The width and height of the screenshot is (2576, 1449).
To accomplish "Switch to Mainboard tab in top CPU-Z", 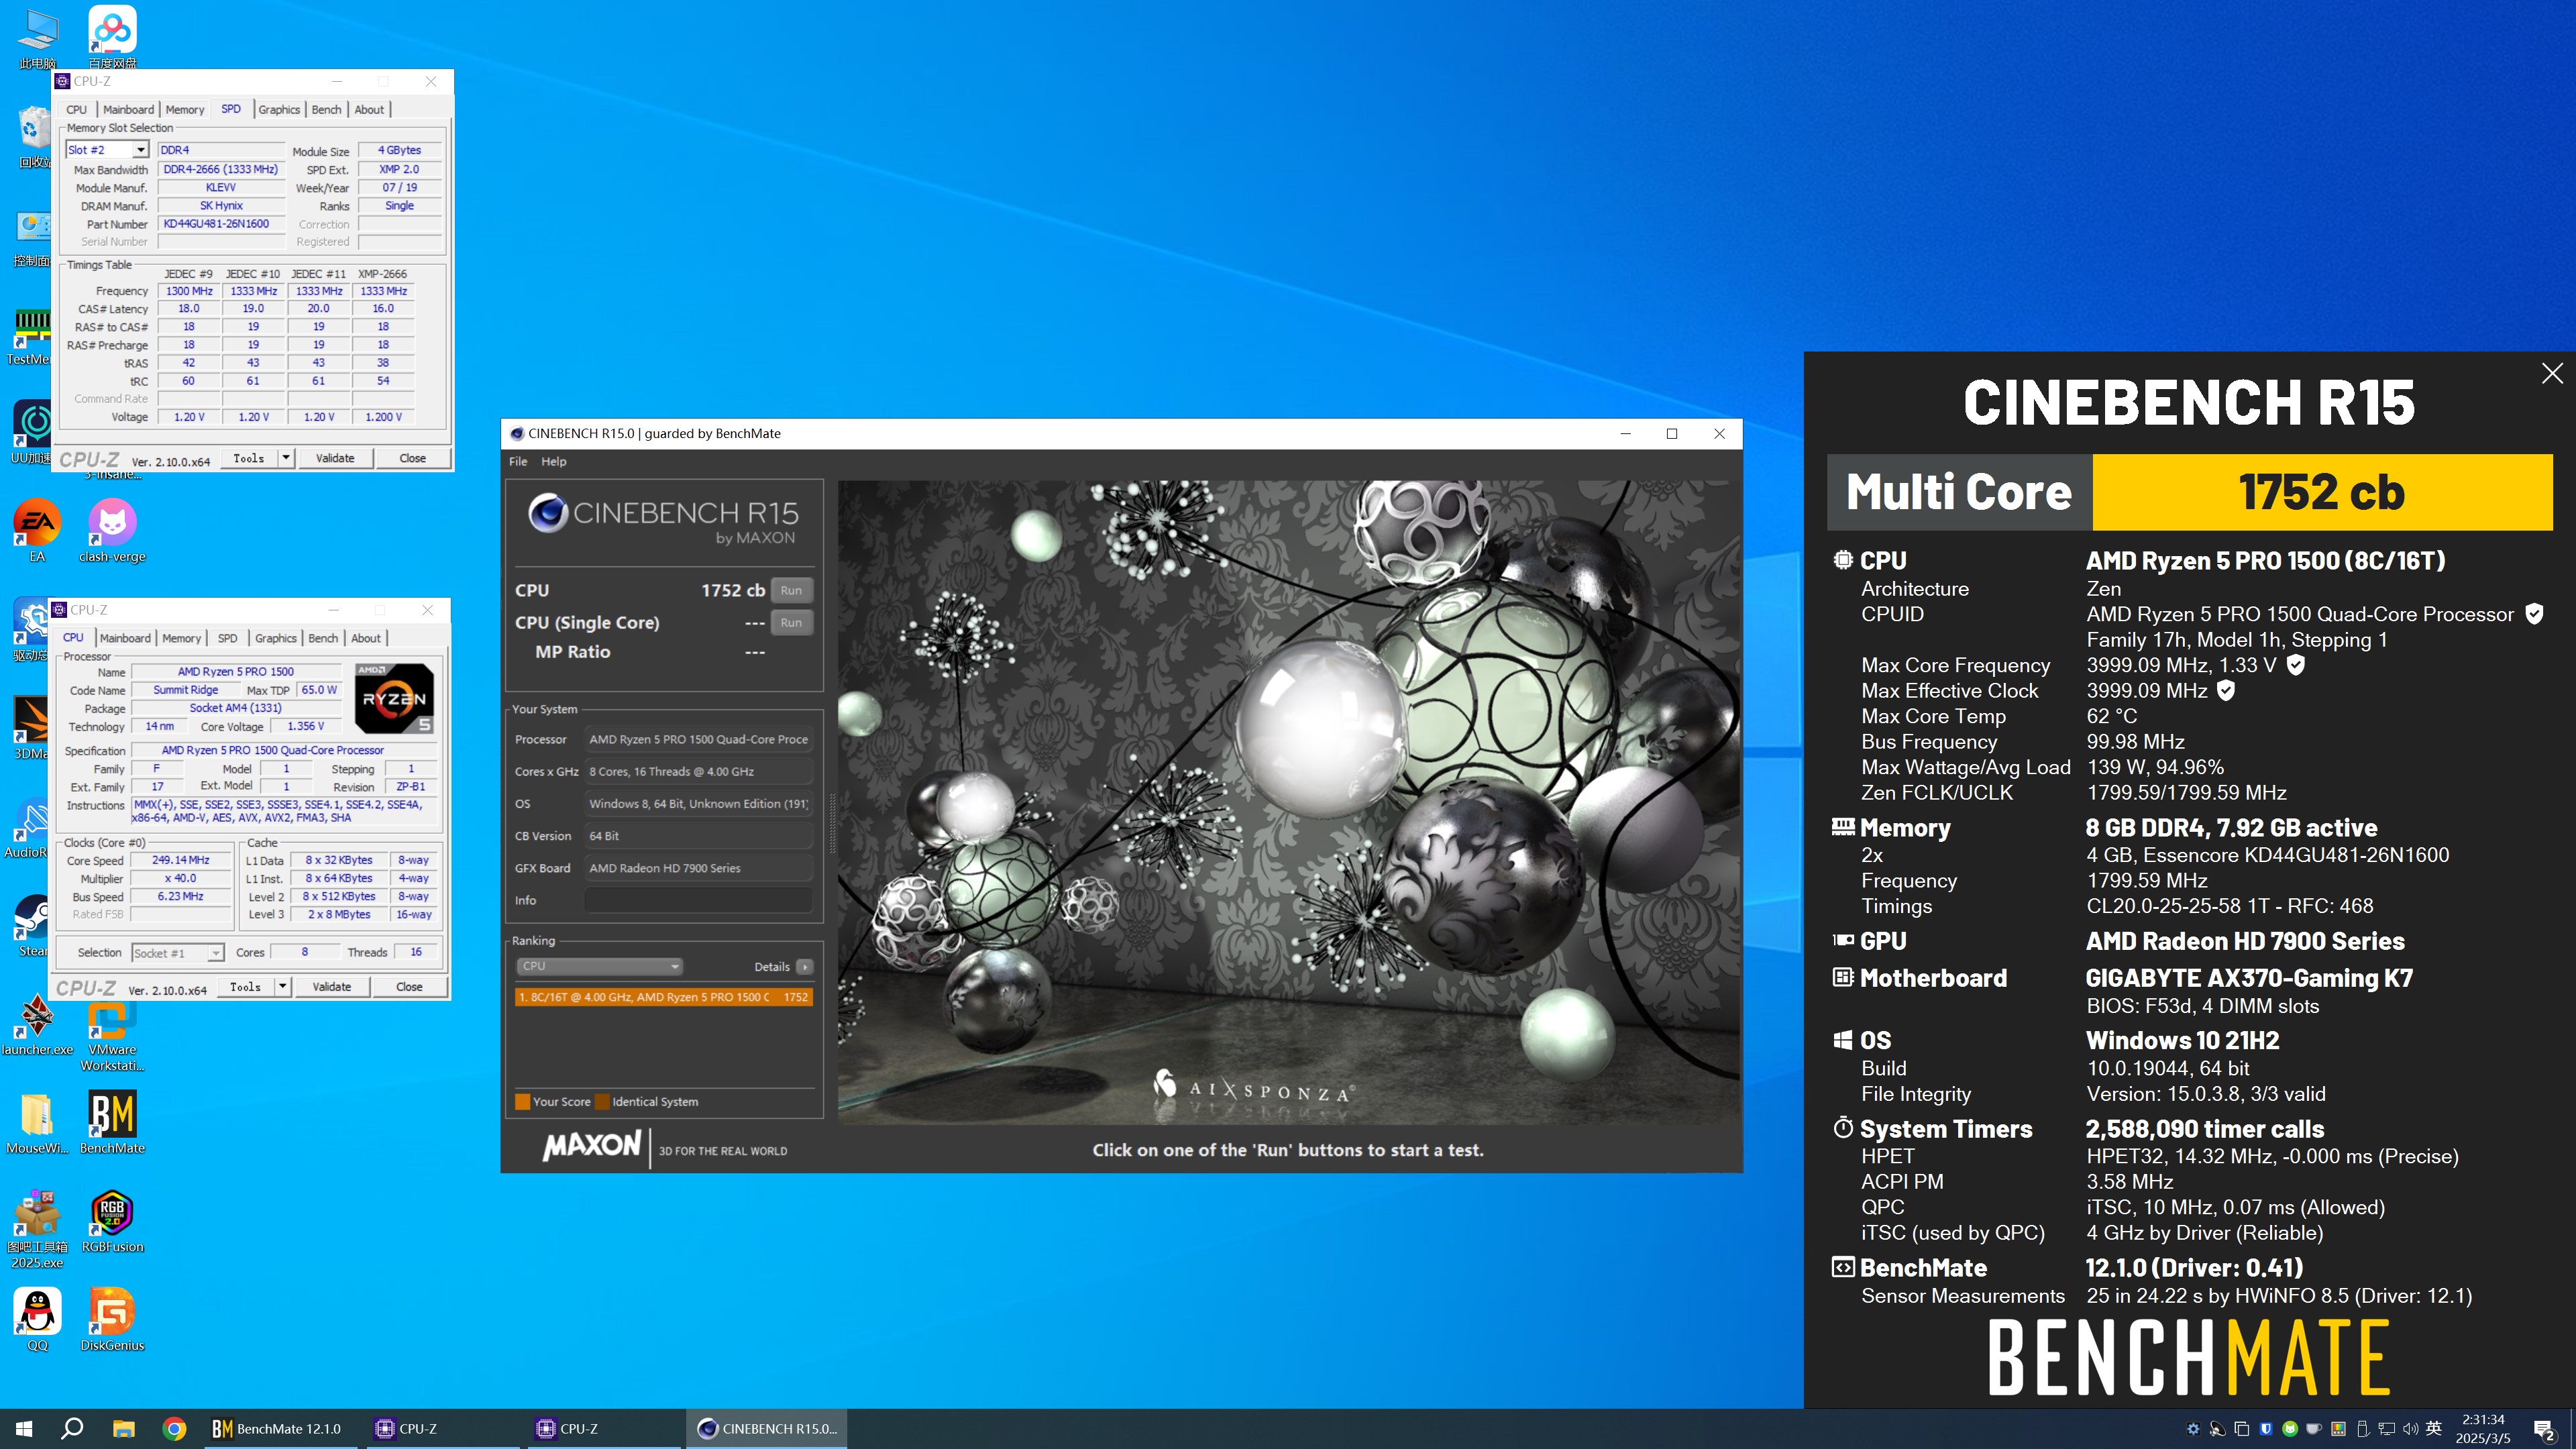I will click(x=128, y=110).
